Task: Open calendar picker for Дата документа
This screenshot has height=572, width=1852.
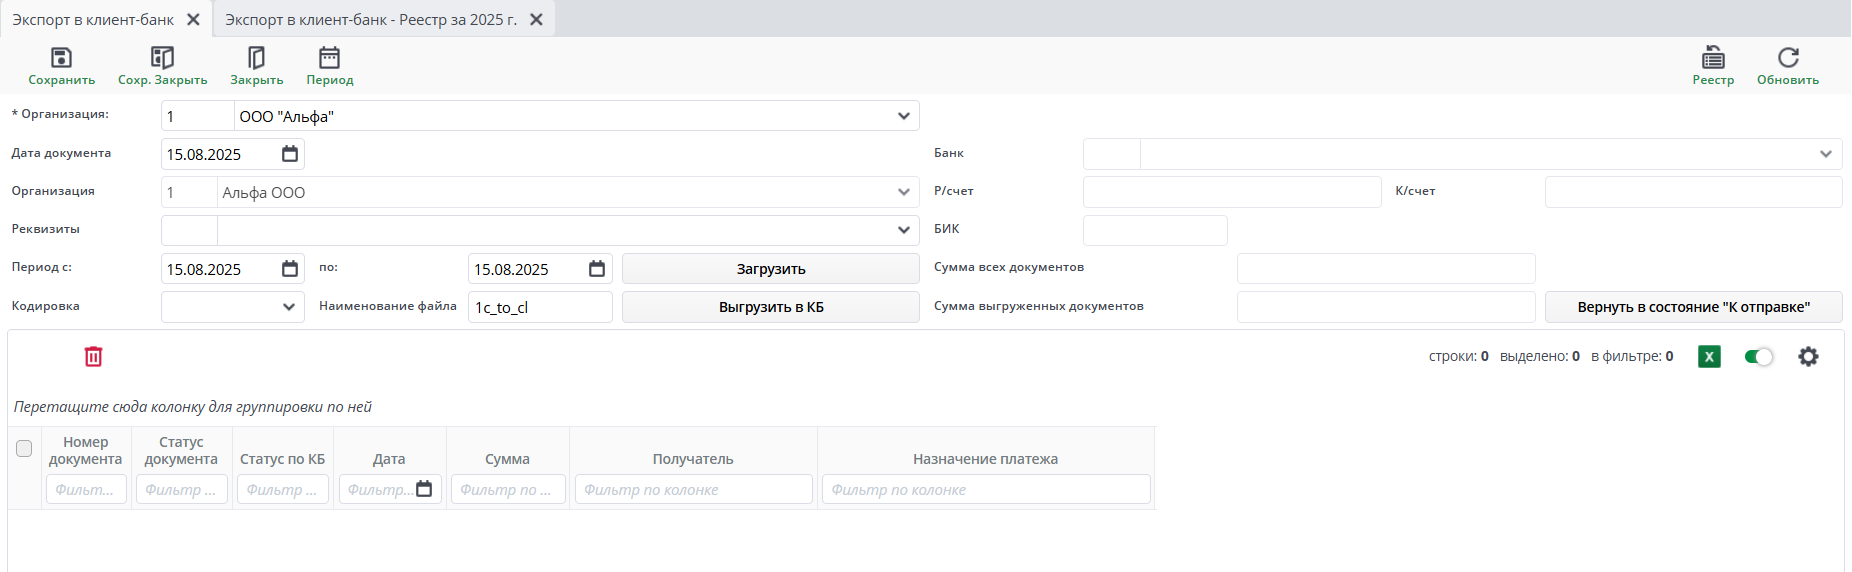Action: (x=290, y=154)
